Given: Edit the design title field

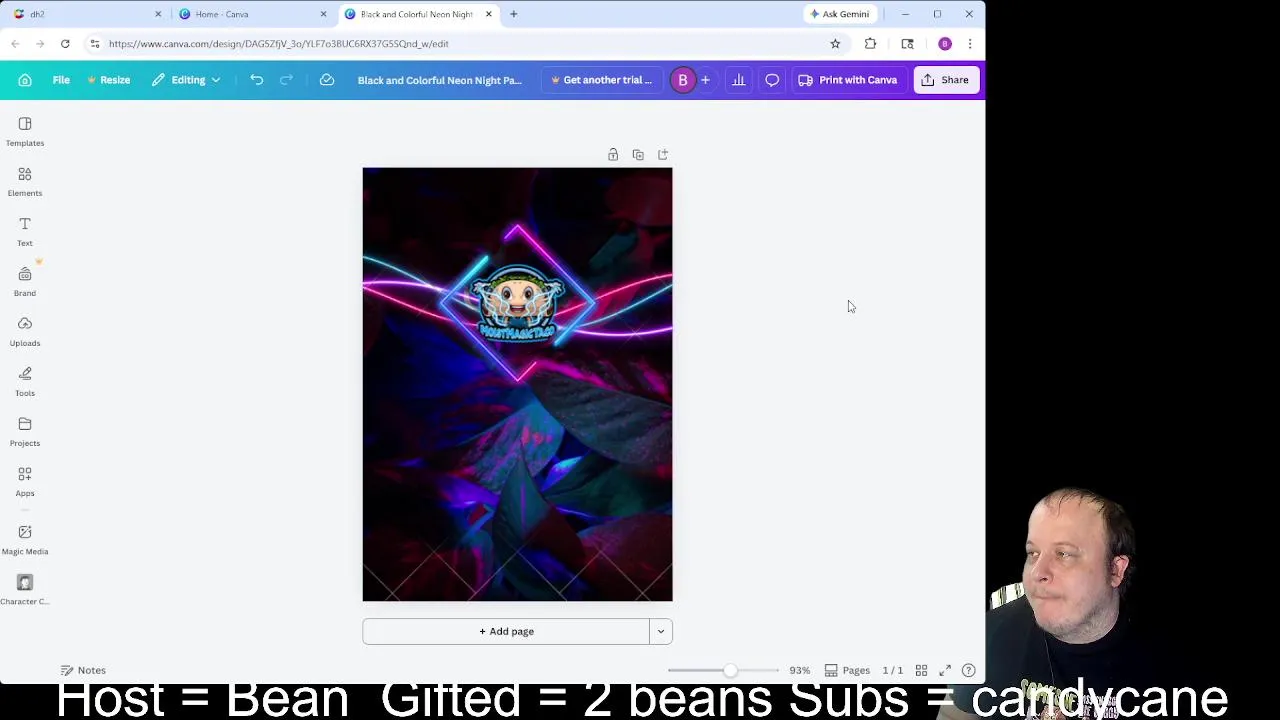Looking at the screenshot, I should tap(440, 80).
